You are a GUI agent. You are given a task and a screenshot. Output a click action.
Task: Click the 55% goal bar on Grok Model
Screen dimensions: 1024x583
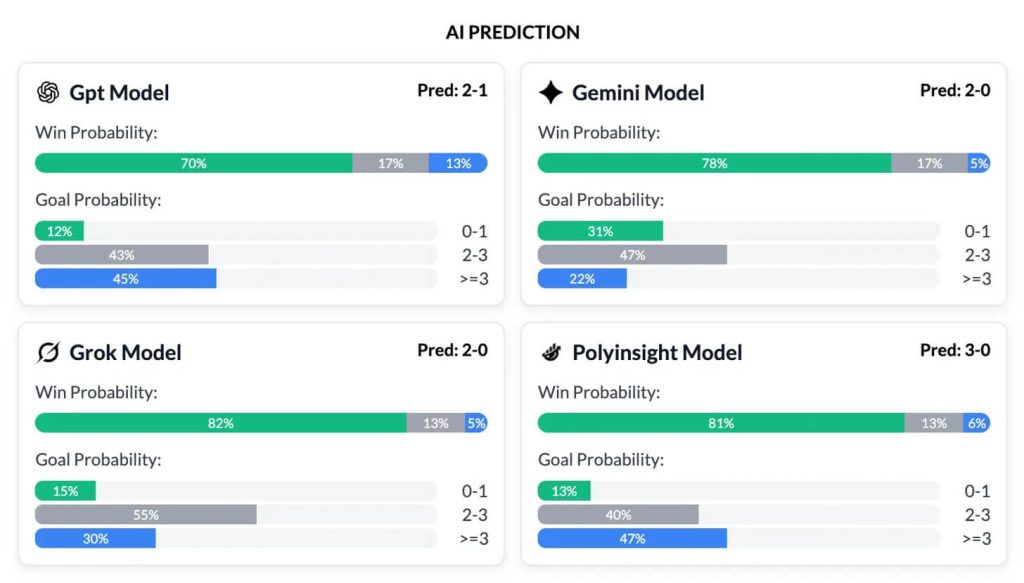(146, 515)
